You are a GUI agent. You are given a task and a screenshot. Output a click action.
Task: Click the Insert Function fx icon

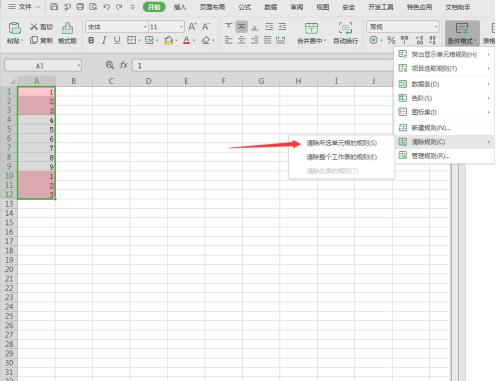124,65
